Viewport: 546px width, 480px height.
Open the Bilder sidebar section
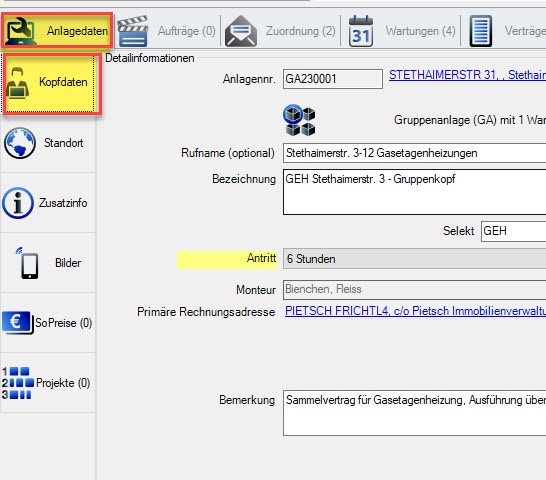coord(48,263)
